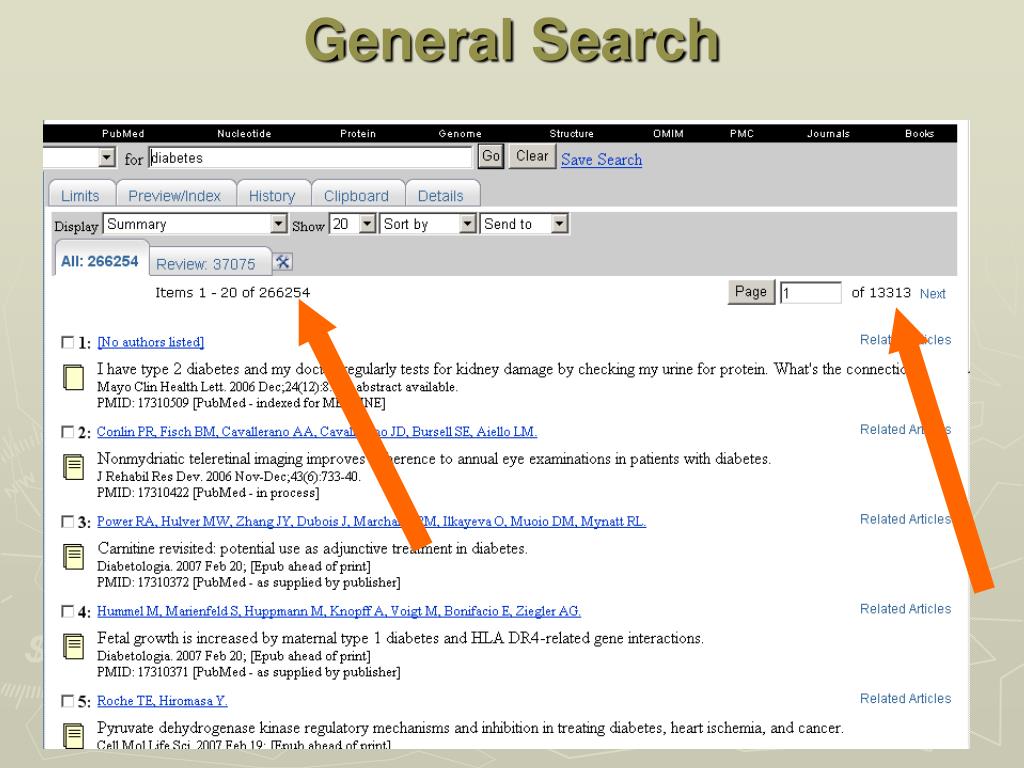
Task: Open abstract icon for Fetal growth article
Action: click(73, 647)
